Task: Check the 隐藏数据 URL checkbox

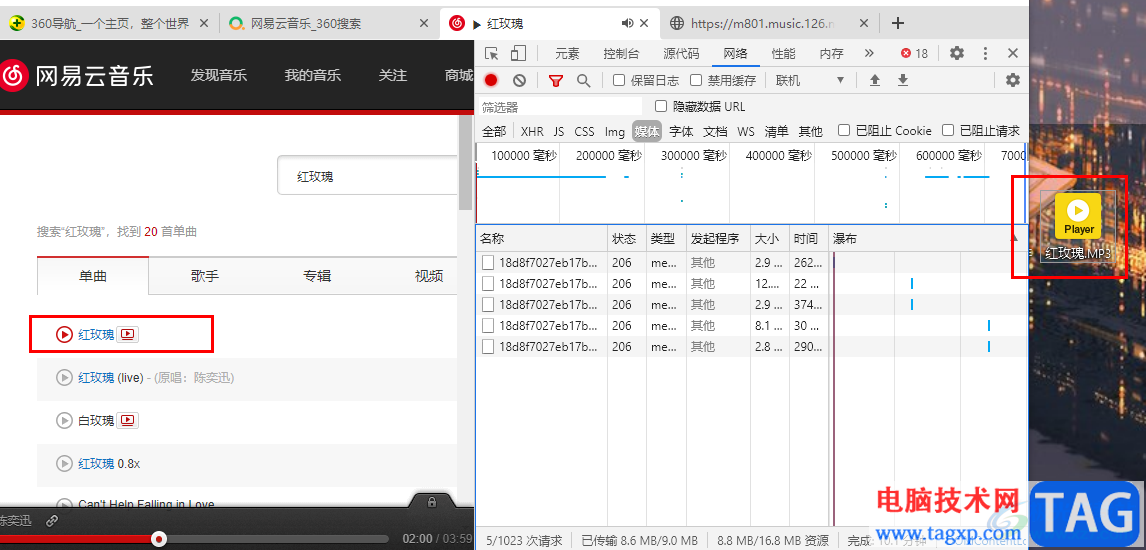Action: tap(661, 106)
